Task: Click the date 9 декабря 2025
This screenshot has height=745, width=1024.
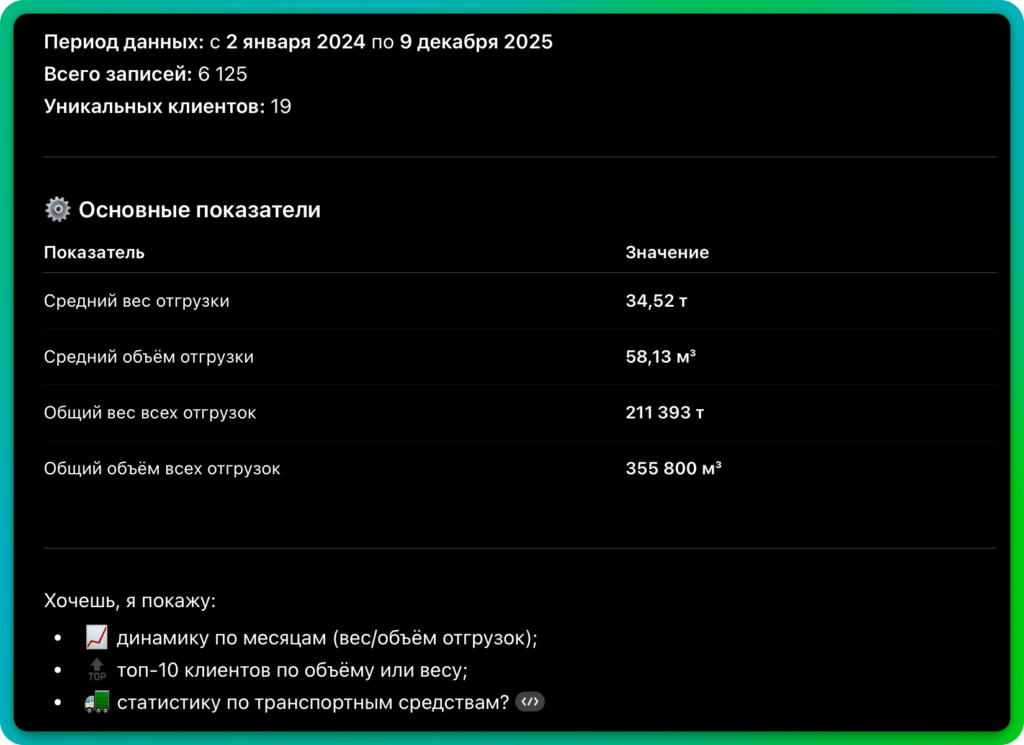Action: [476, 42]
